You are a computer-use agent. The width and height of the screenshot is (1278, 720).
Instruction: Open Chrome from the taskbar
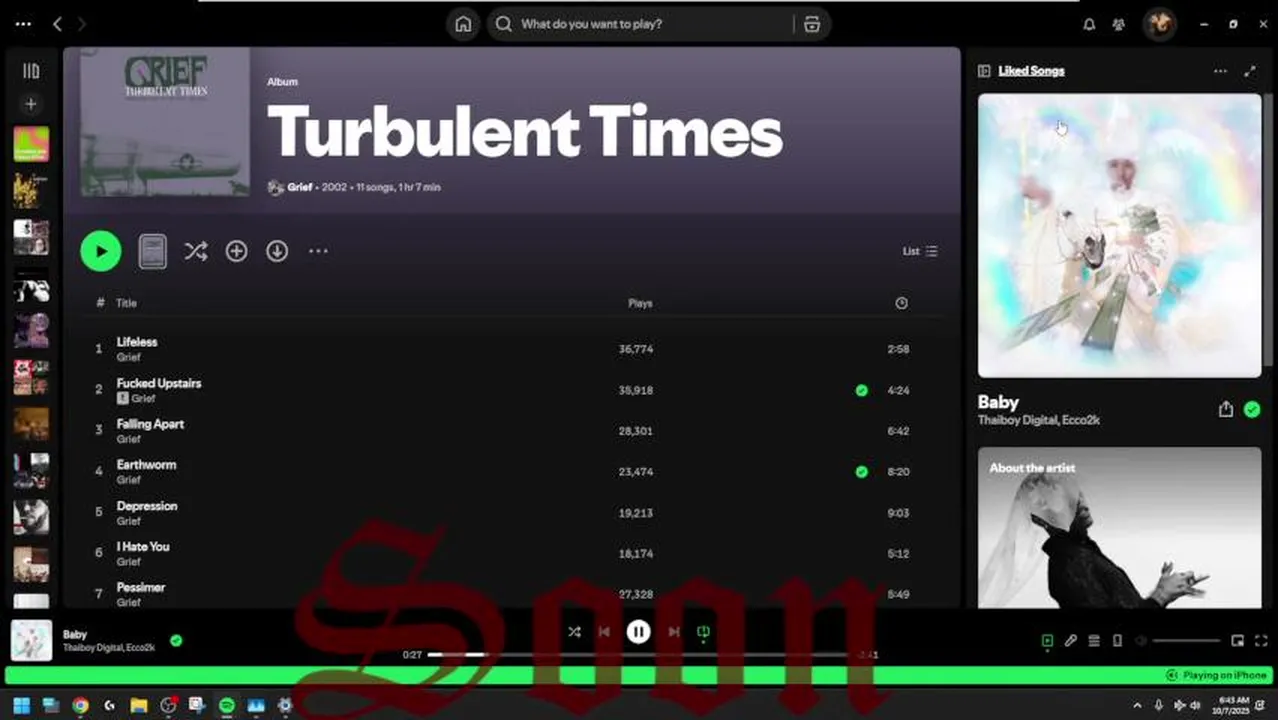pos(80,706)
